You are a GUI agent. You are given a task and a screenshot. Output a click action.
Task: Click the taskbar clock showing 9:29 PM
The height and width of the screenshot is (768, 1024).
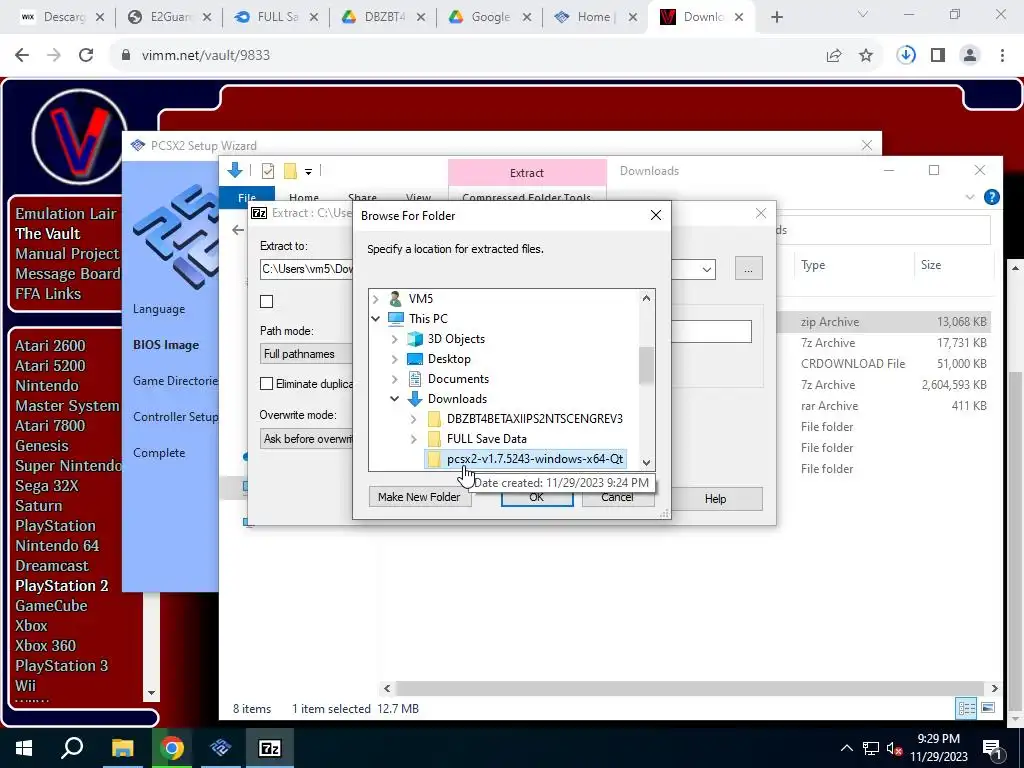(938, 748)
